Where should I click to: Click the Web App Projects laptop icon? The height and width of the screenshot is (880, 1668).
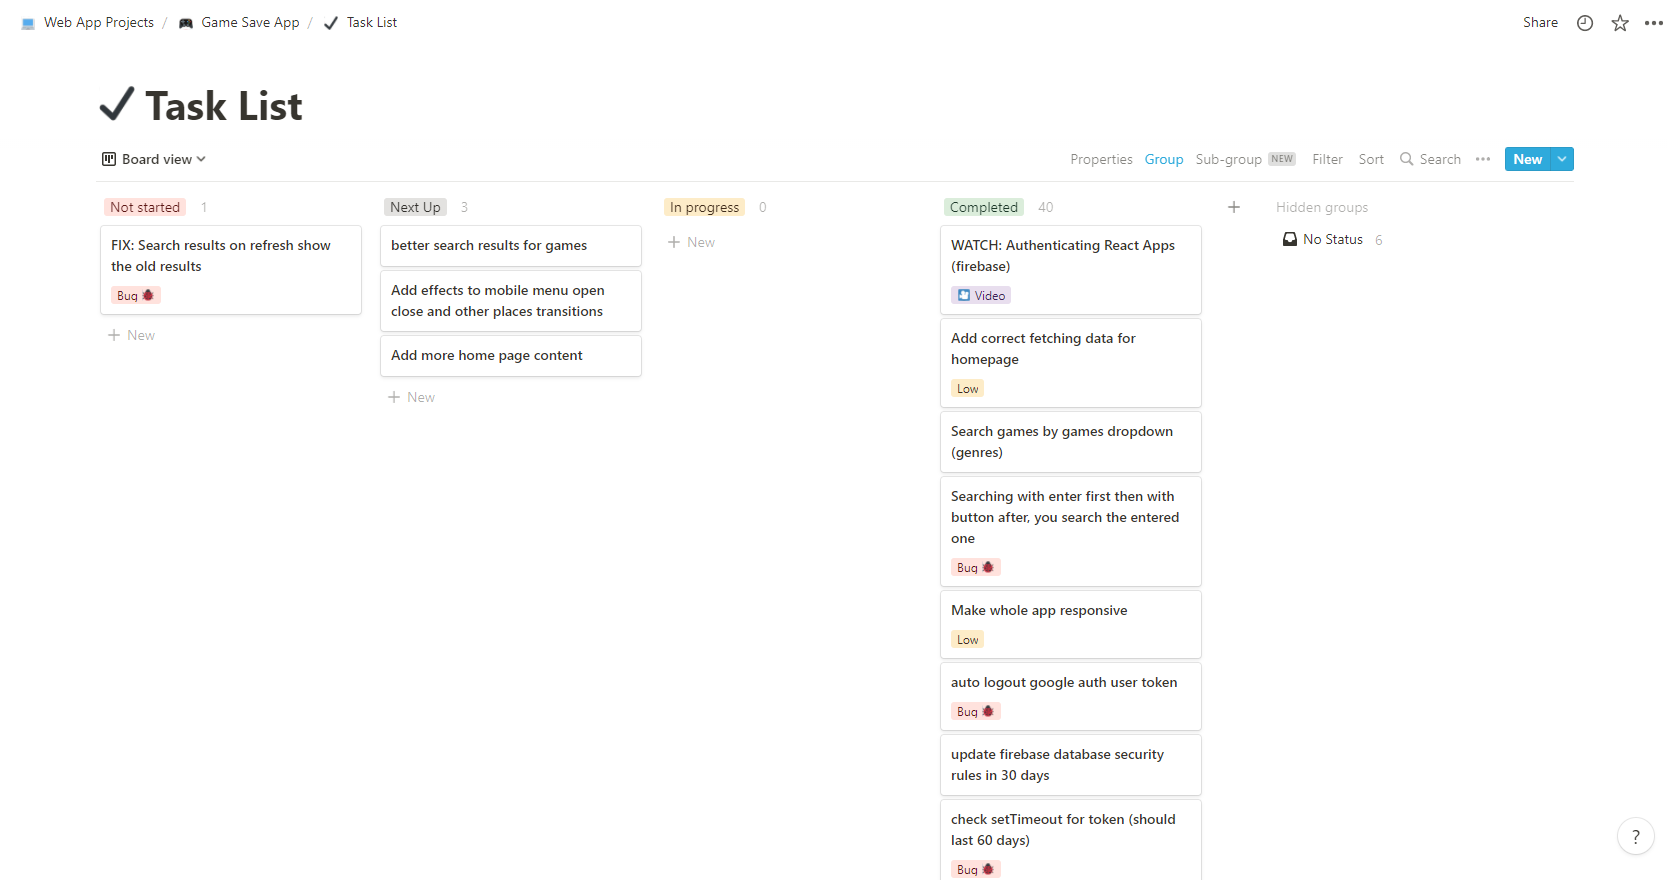coord(28,23)
